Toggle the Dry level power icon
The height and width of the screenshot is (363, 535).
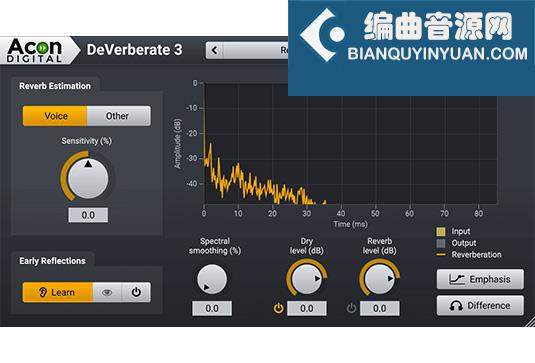[278, 308]
